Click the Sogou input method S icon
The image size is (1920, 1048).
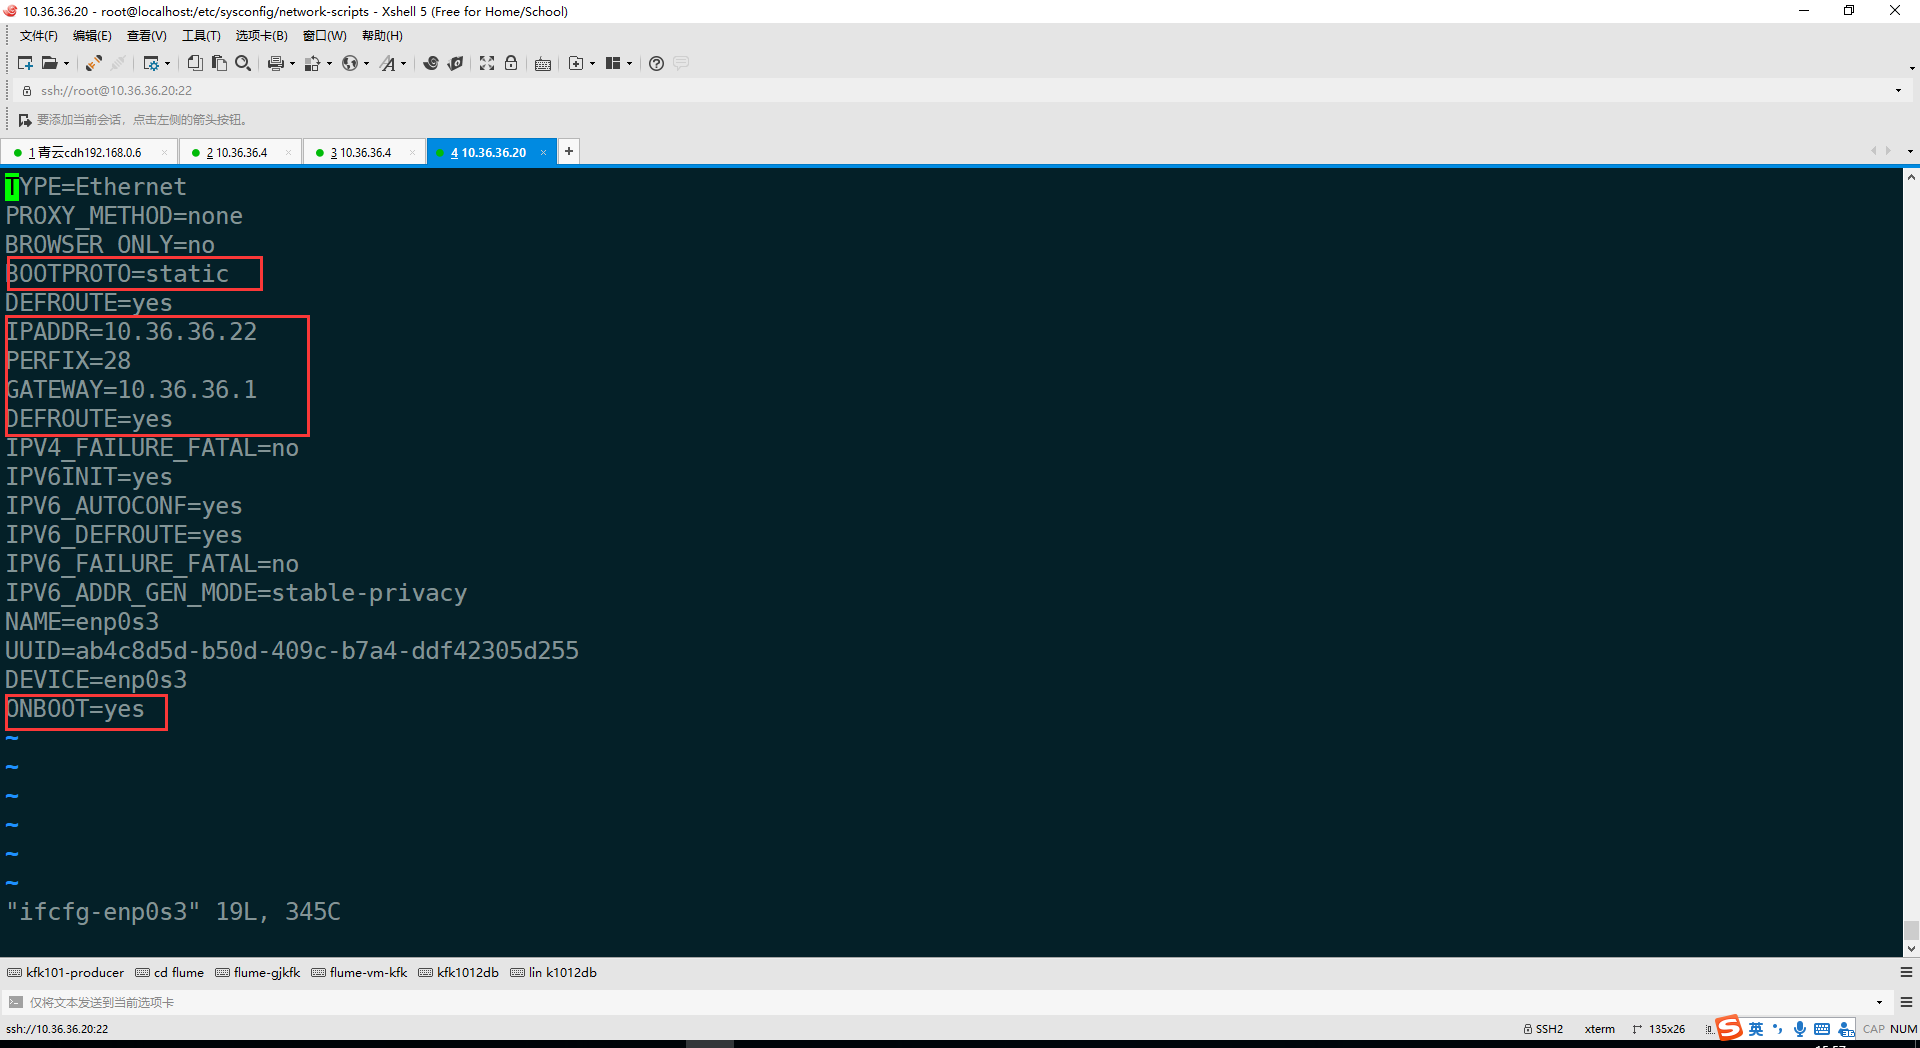point(1729,1028)
